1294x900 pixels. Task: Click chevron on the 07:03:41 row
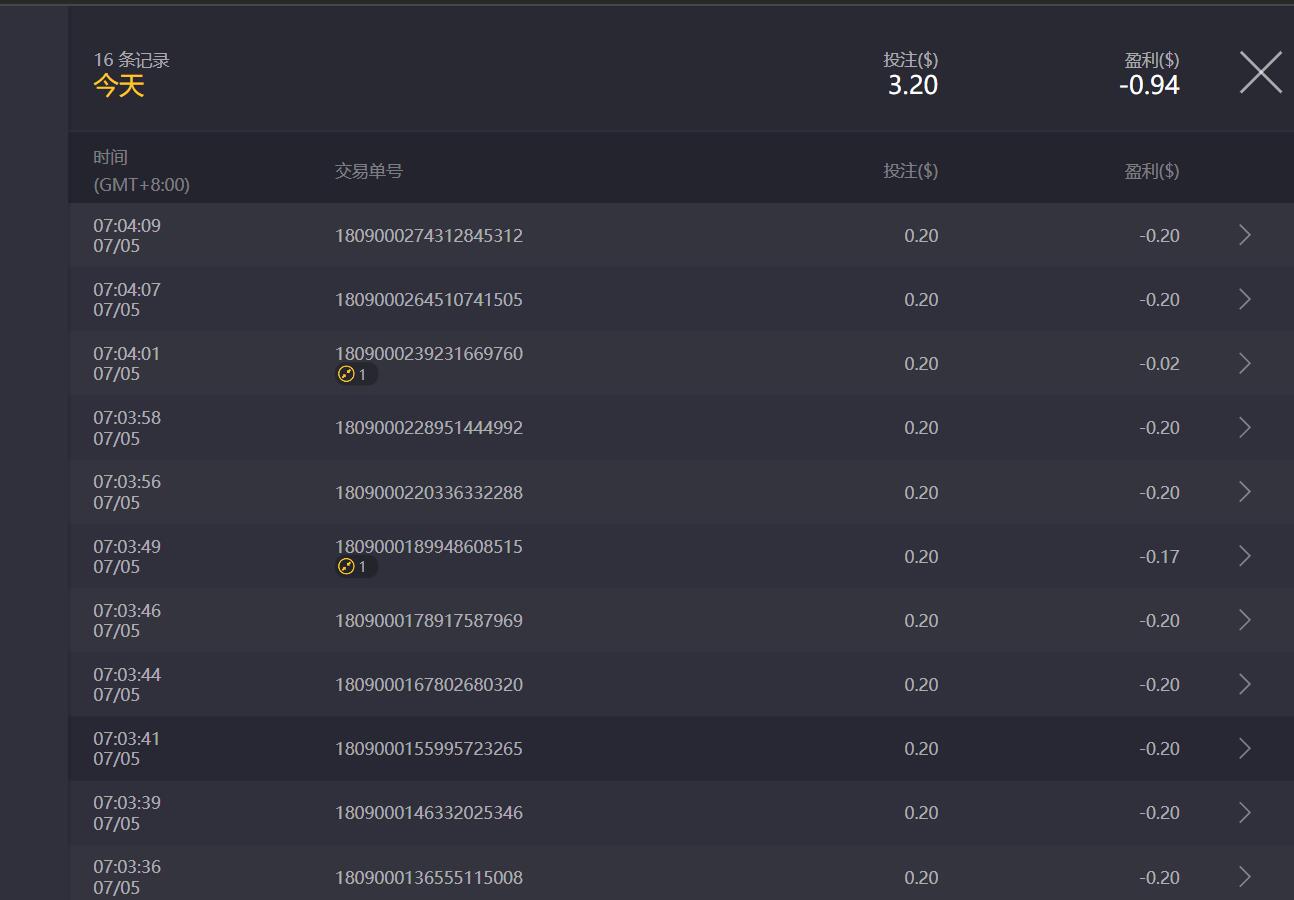point(1245,748)
